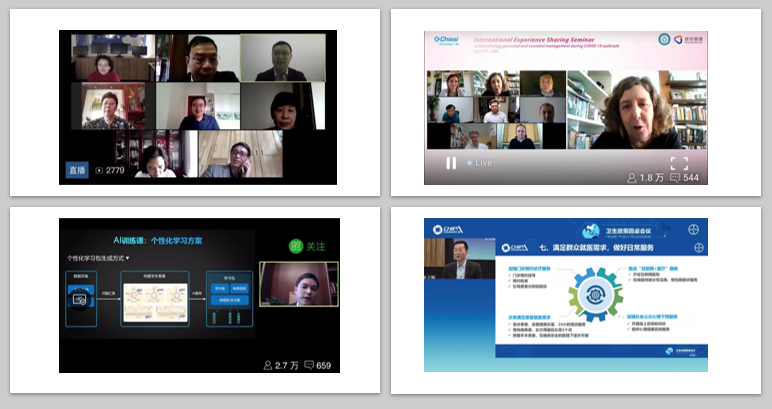Enter fullscreen on the seminar stream
This screenshot has width=772, height=409.
click(678, 163)
